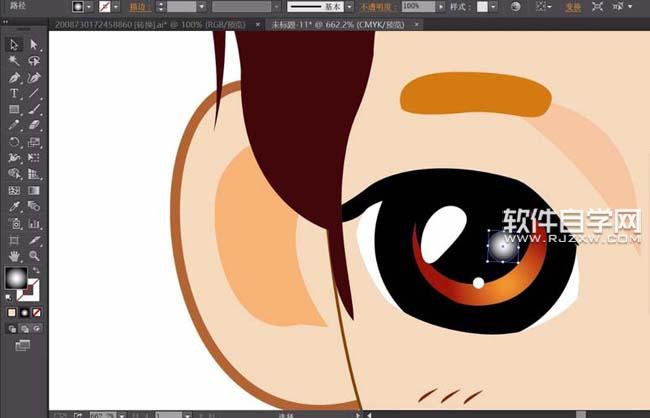Click the gradient fill box in toolbar
Screen dimensions: 650x418
click(16, 279)
